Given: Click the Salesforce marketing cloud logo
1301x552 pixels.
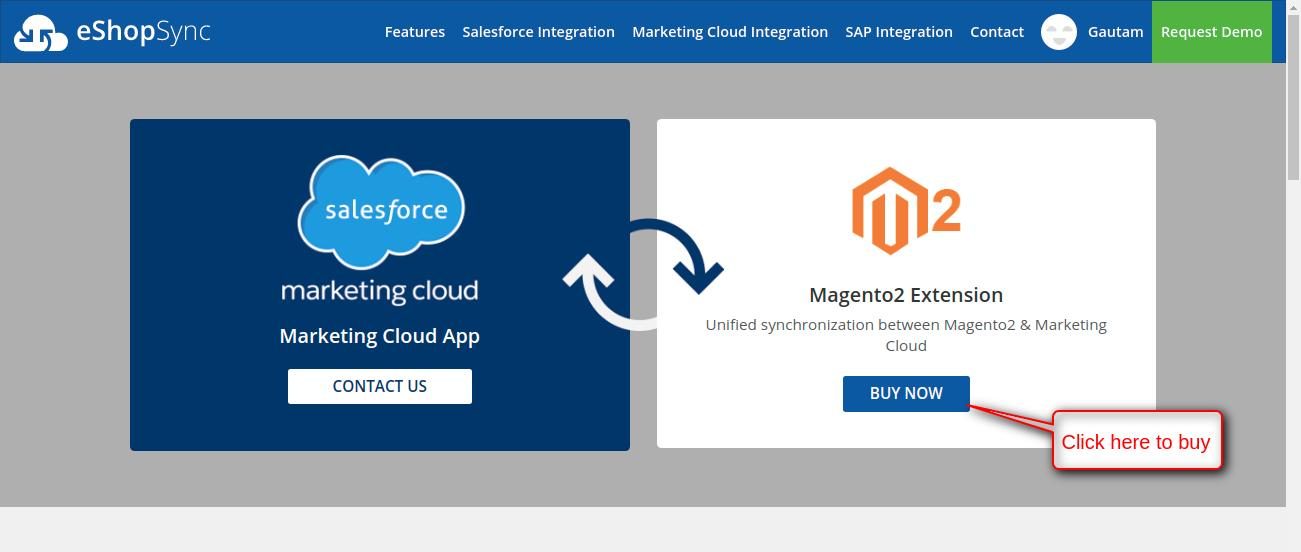Looking at the screenshot, I should 380,230.
